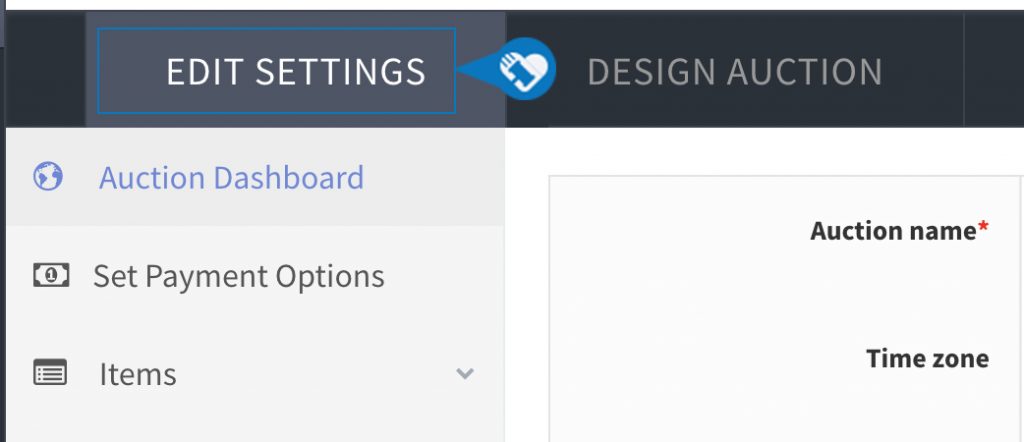1024x442 pixels.
Task: Click the Auction name field label
Action: (x=893, y=230)
